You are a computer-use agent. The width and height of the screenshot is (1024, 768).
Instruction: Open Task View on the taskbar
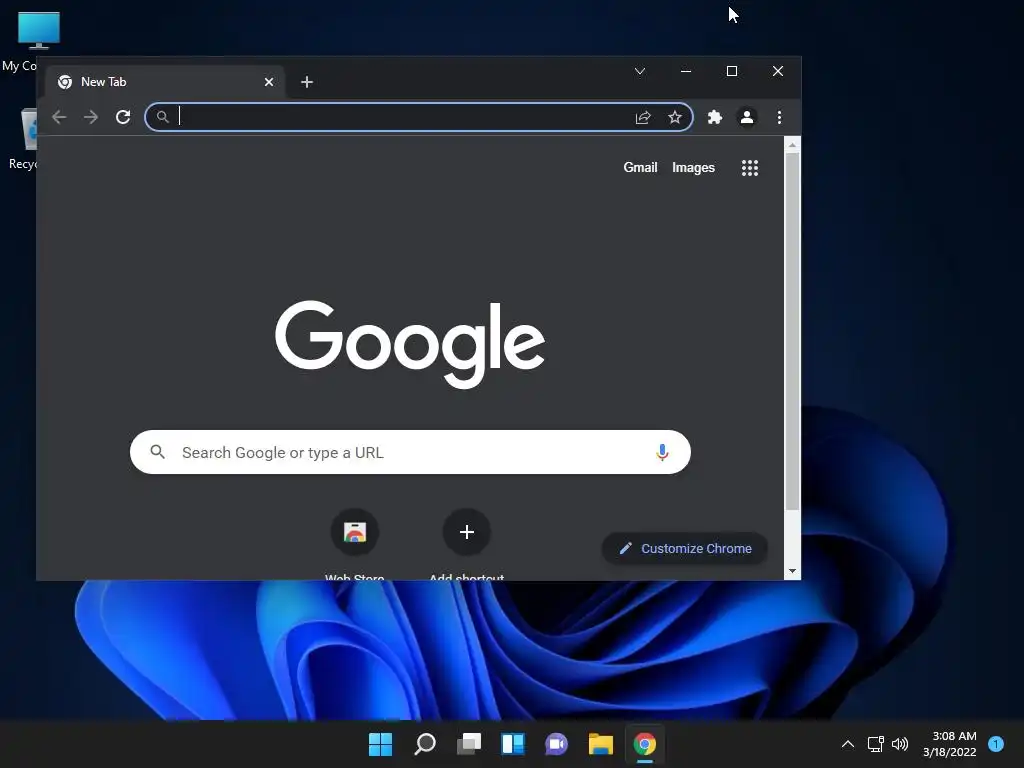click(x=469, y=744)
